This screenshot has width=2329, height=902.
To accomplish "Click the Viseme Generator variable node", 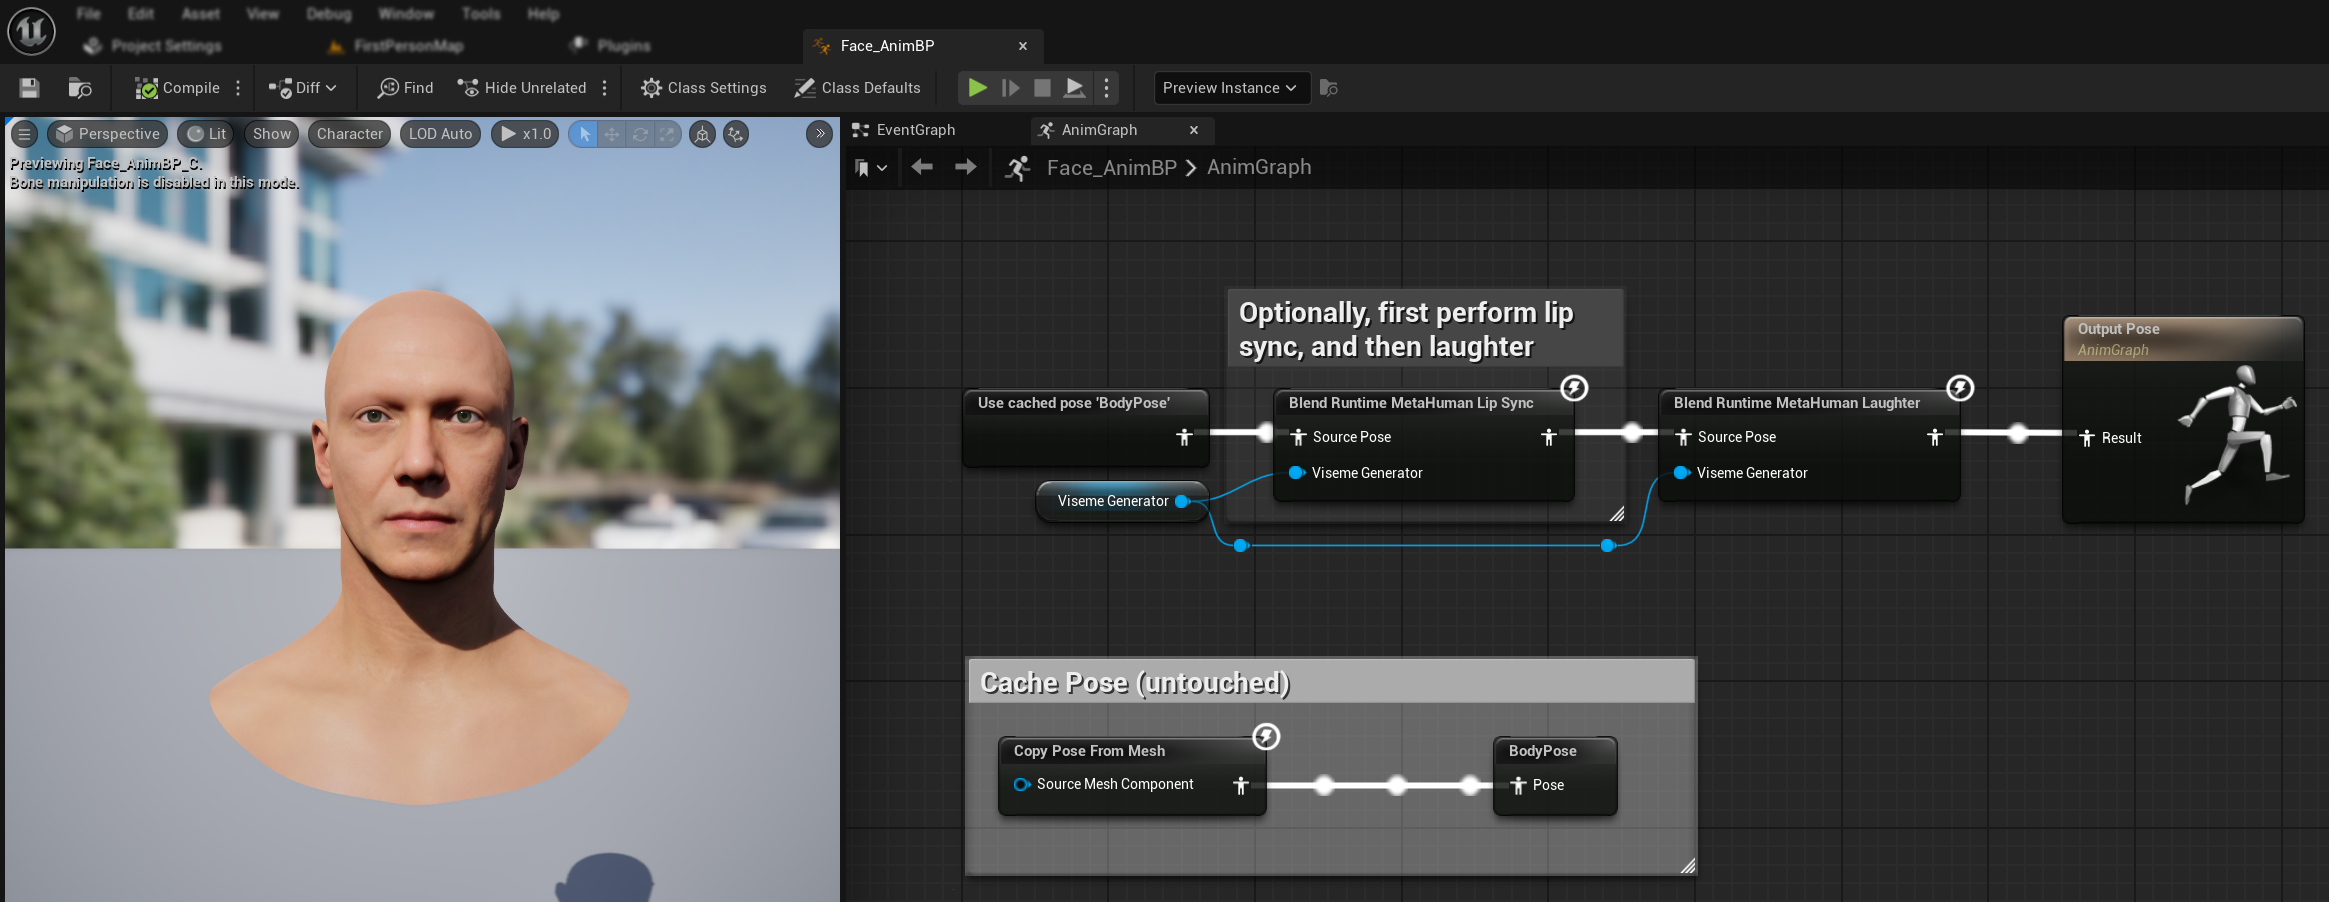I will tap(1112, 501).
